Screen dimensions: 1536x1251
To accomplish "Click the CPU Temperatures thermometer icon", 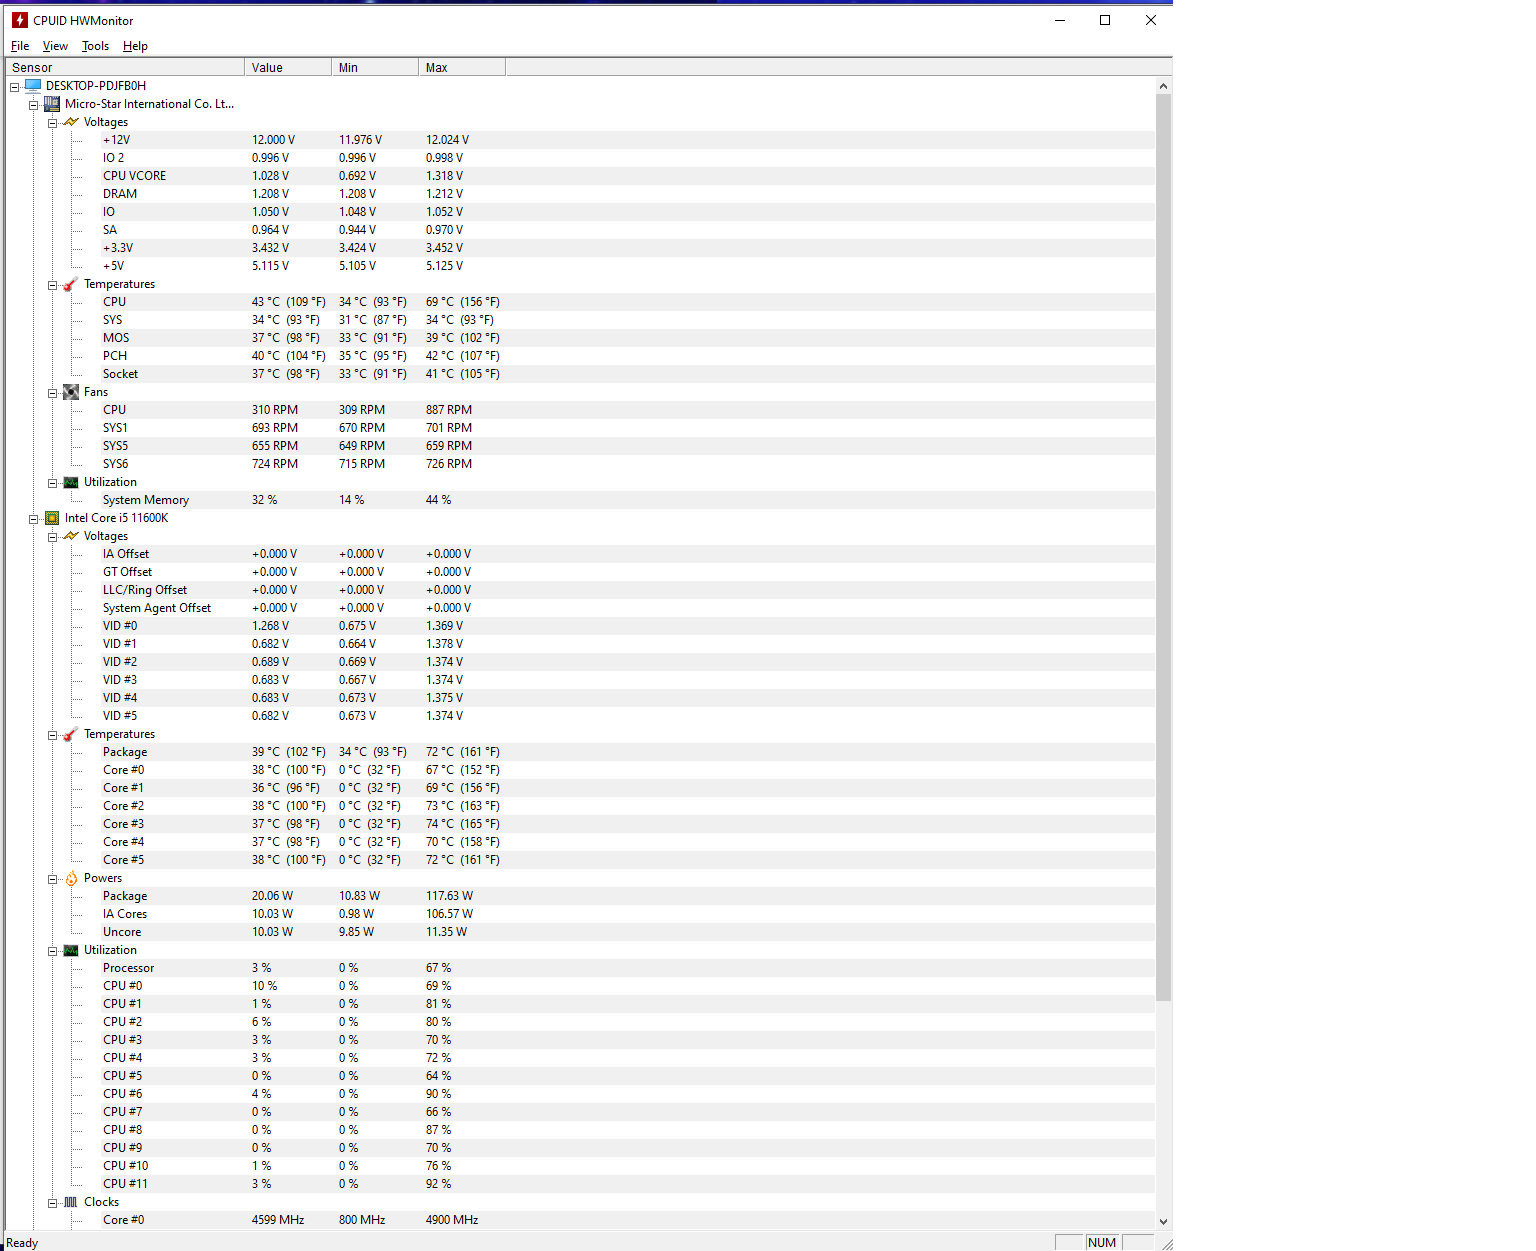I will tap(71, 734).
